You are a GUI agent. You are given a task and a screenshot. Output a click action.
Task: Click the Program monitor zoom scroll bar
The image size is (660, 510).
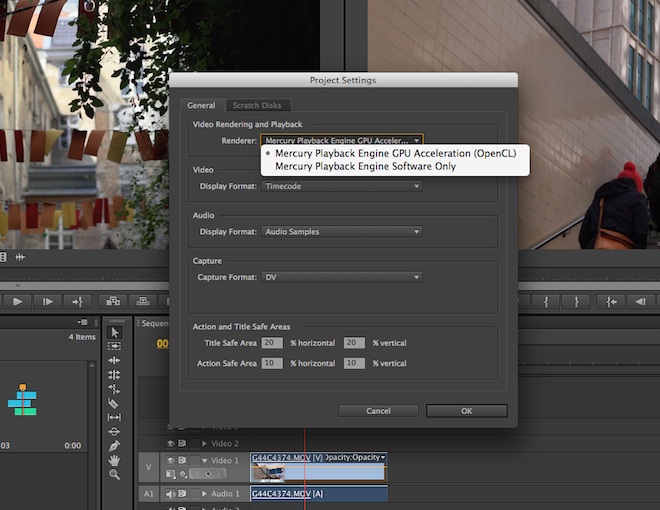click(589, 286)
